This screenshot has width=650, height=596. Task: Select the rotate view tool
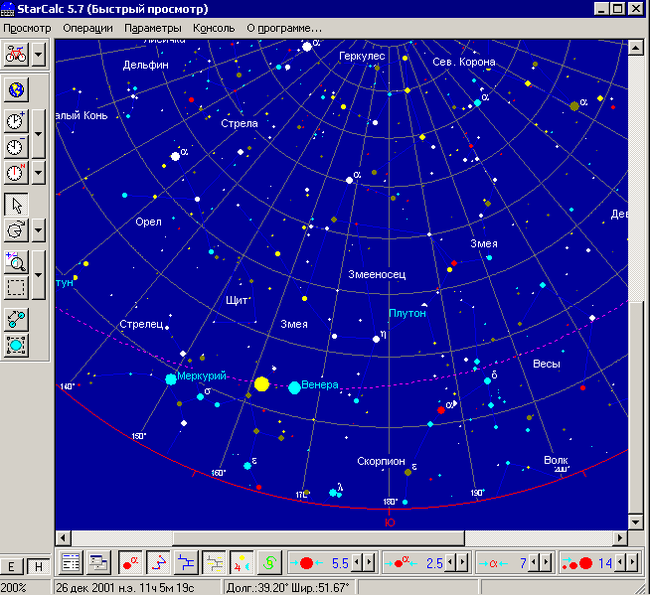pos(16,230)
